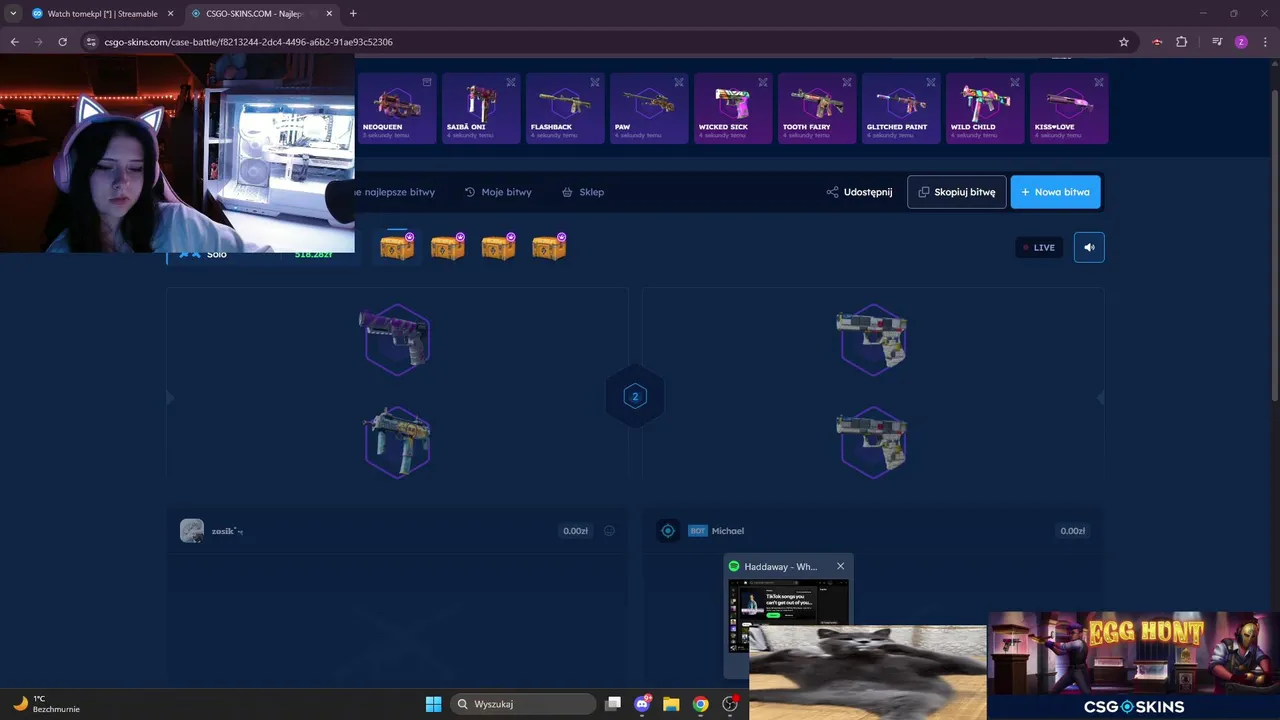Select the third golden case in the battle row

[x=498, y=246]
